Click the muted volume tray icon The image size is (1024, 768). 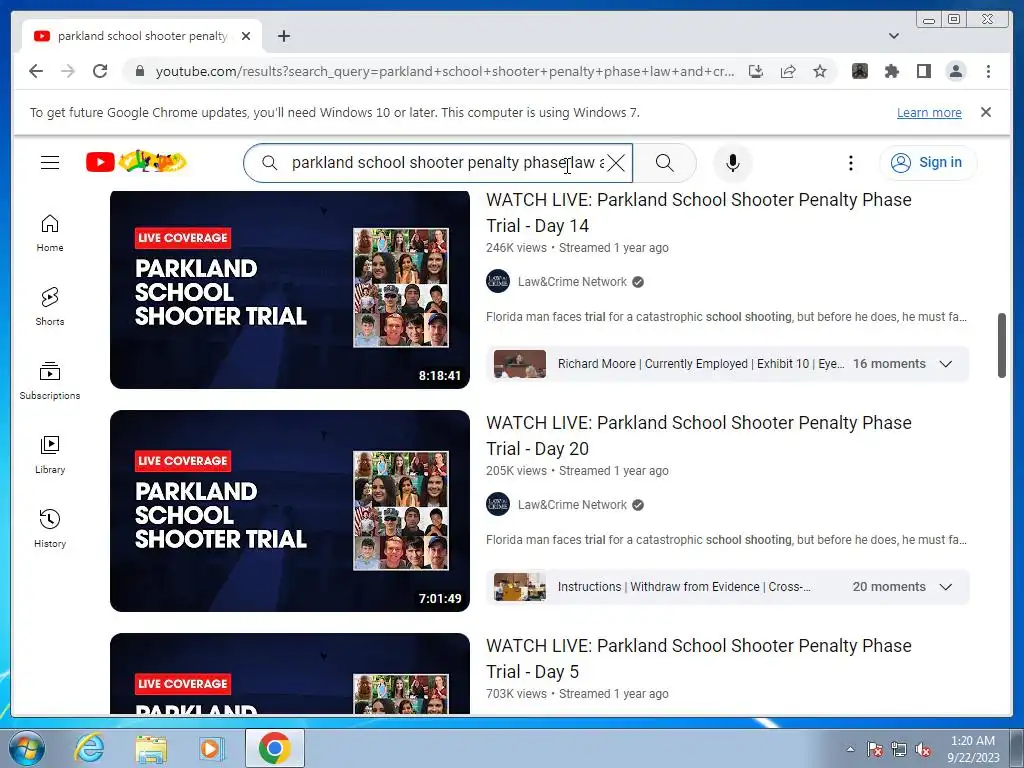(923, 749)
